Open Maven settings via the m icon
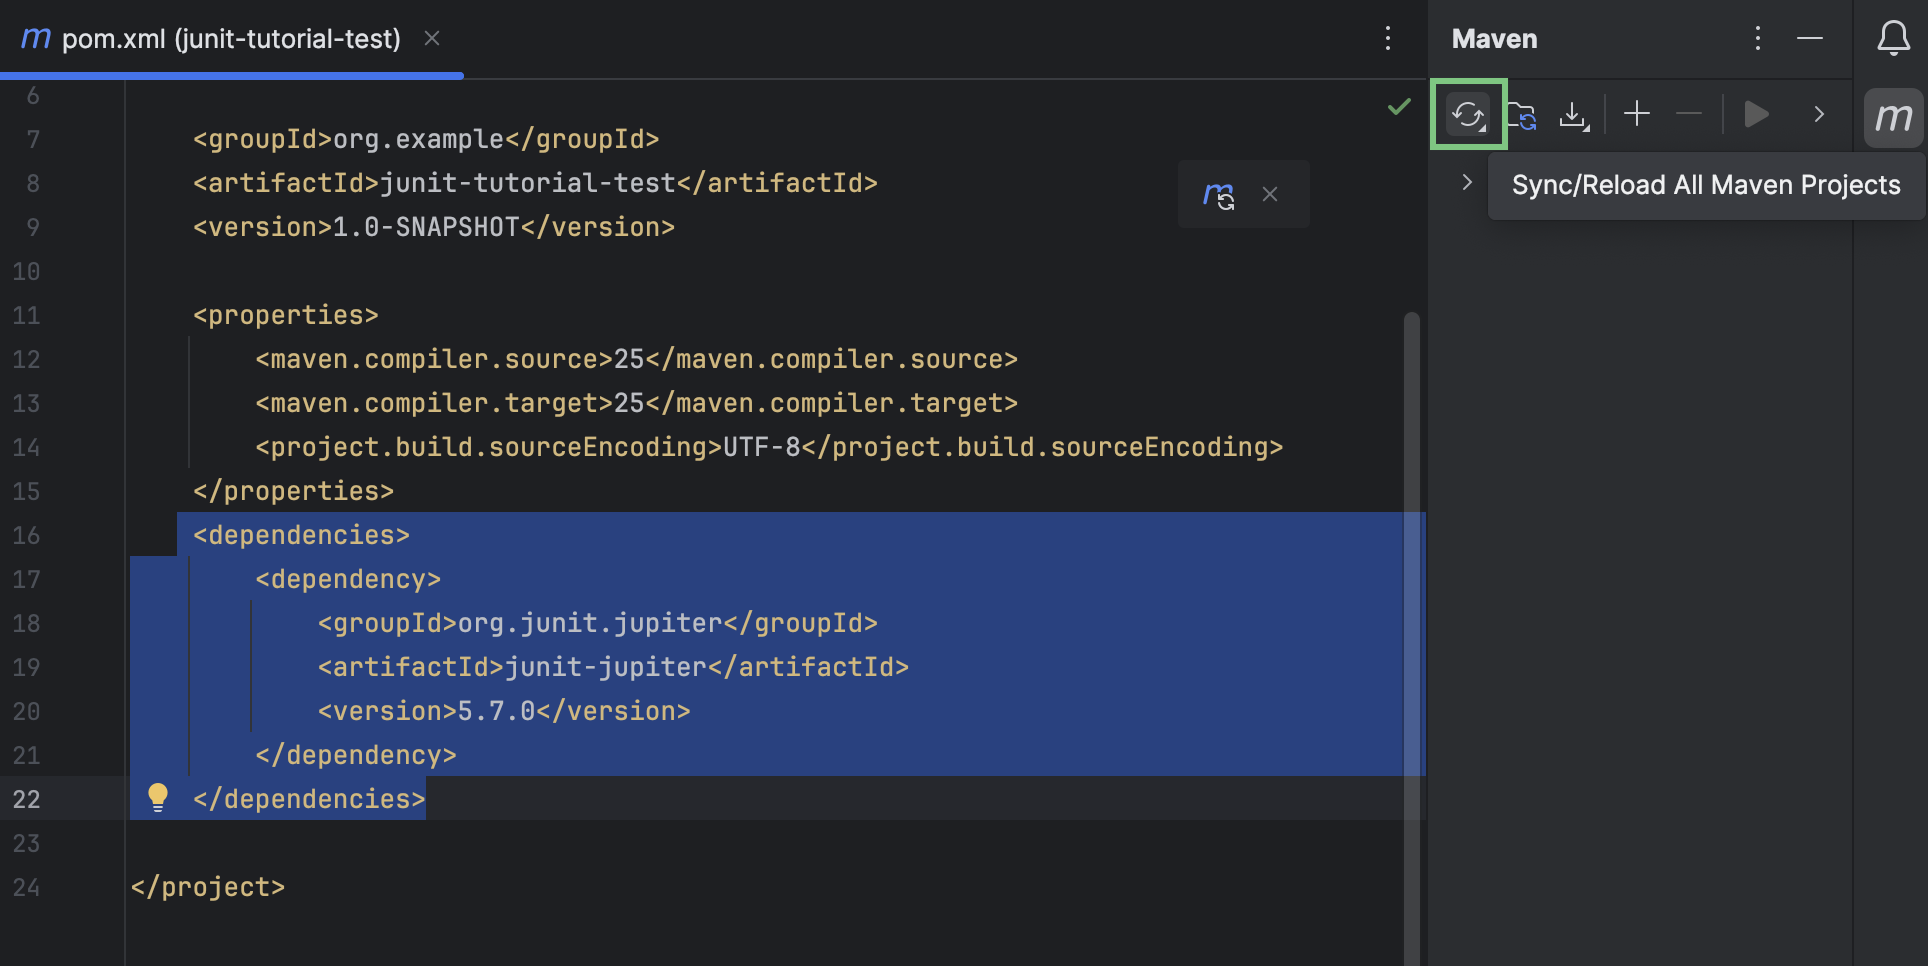The width and height of the screenshot is (1928, 966). pyautogui.click(x=1893, y=117)
